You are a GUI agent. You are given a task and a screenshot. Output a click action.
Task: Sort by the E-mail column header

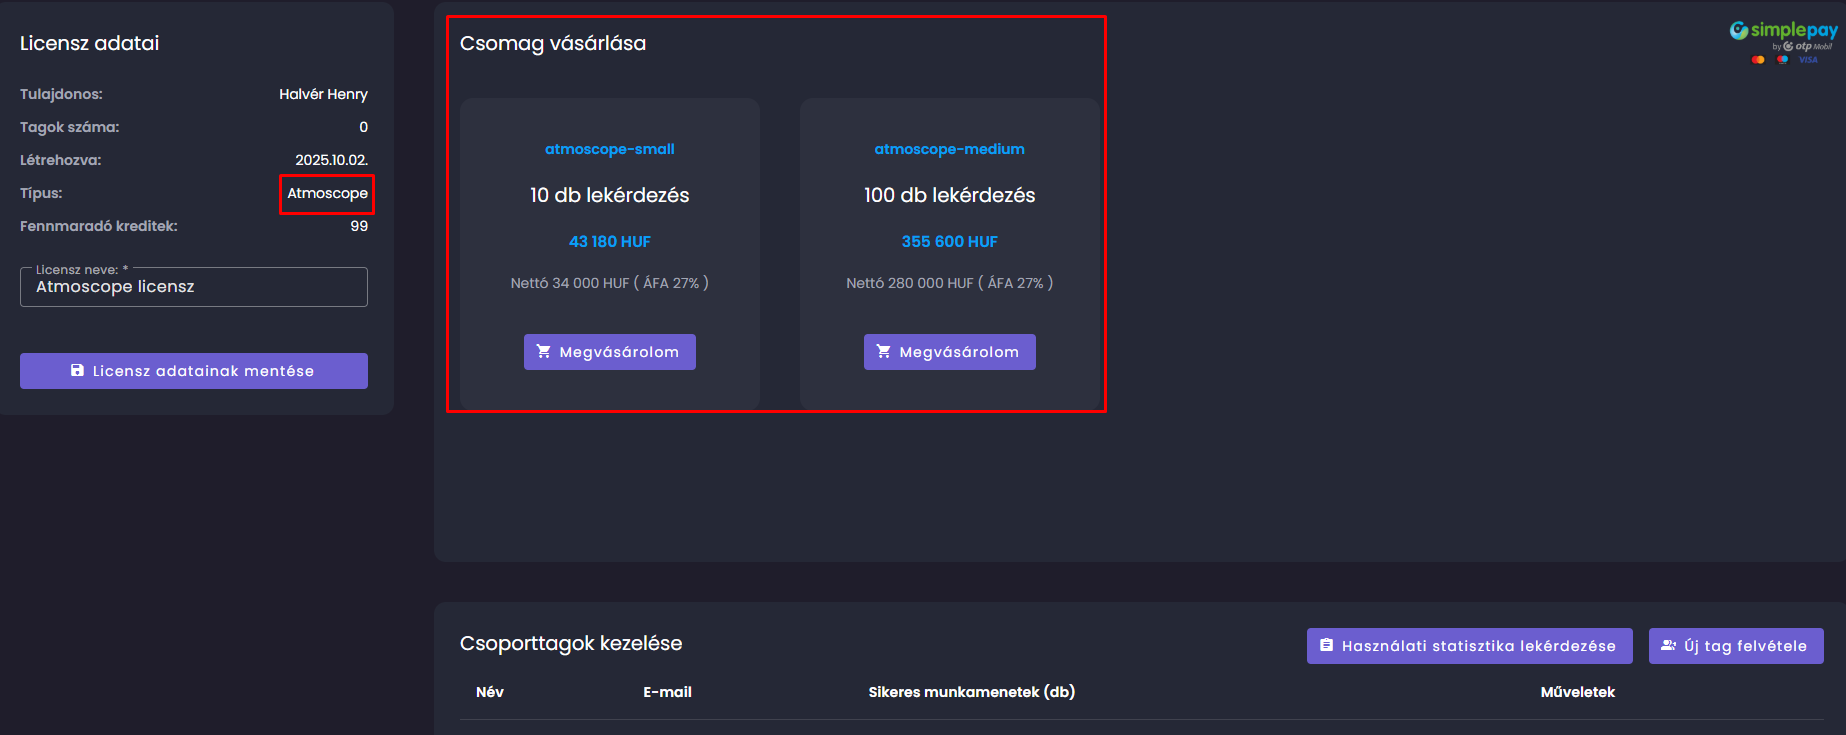[667, 692]
